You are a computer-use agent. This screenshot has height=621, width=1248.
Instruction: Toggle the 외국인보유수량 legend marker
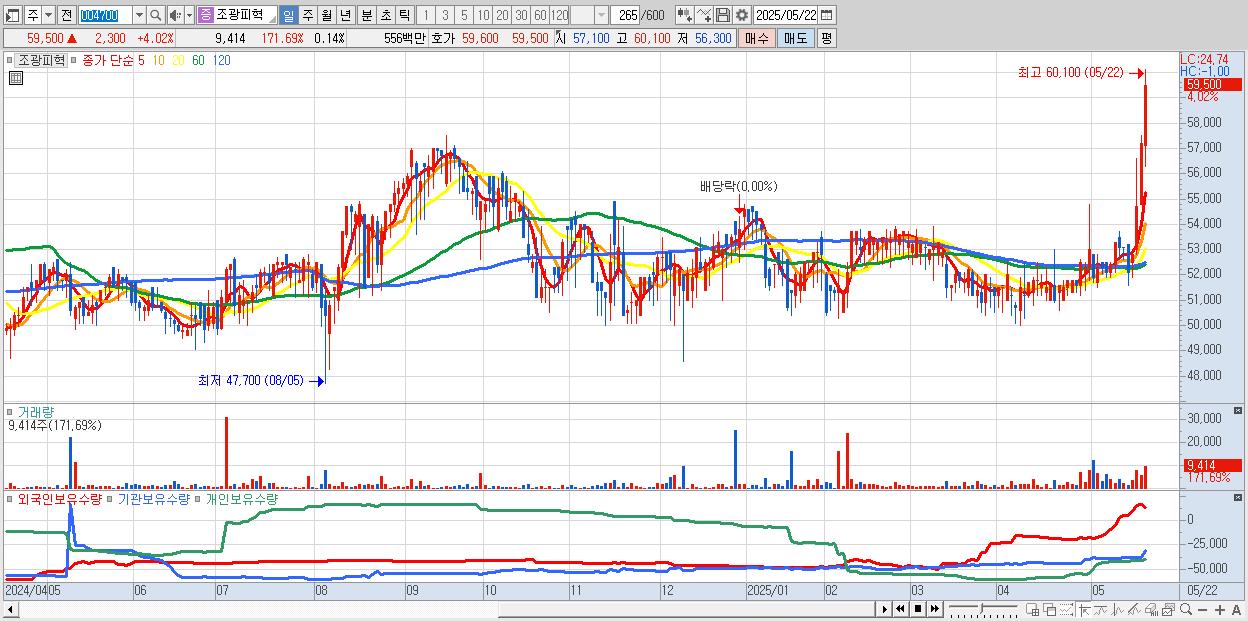pyautogui.click(x=11, y=498)
